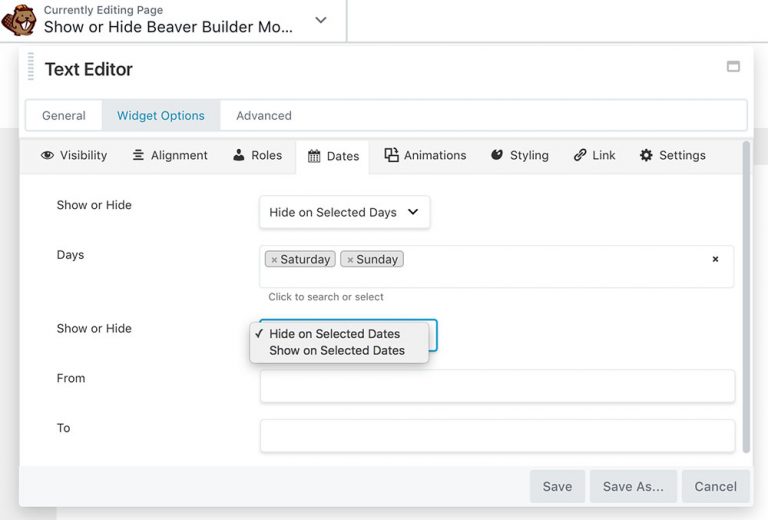This screenshot has height=520, width=768.
Task: Open the Hide on Selected Days dropdown
Action: point(345,212)
